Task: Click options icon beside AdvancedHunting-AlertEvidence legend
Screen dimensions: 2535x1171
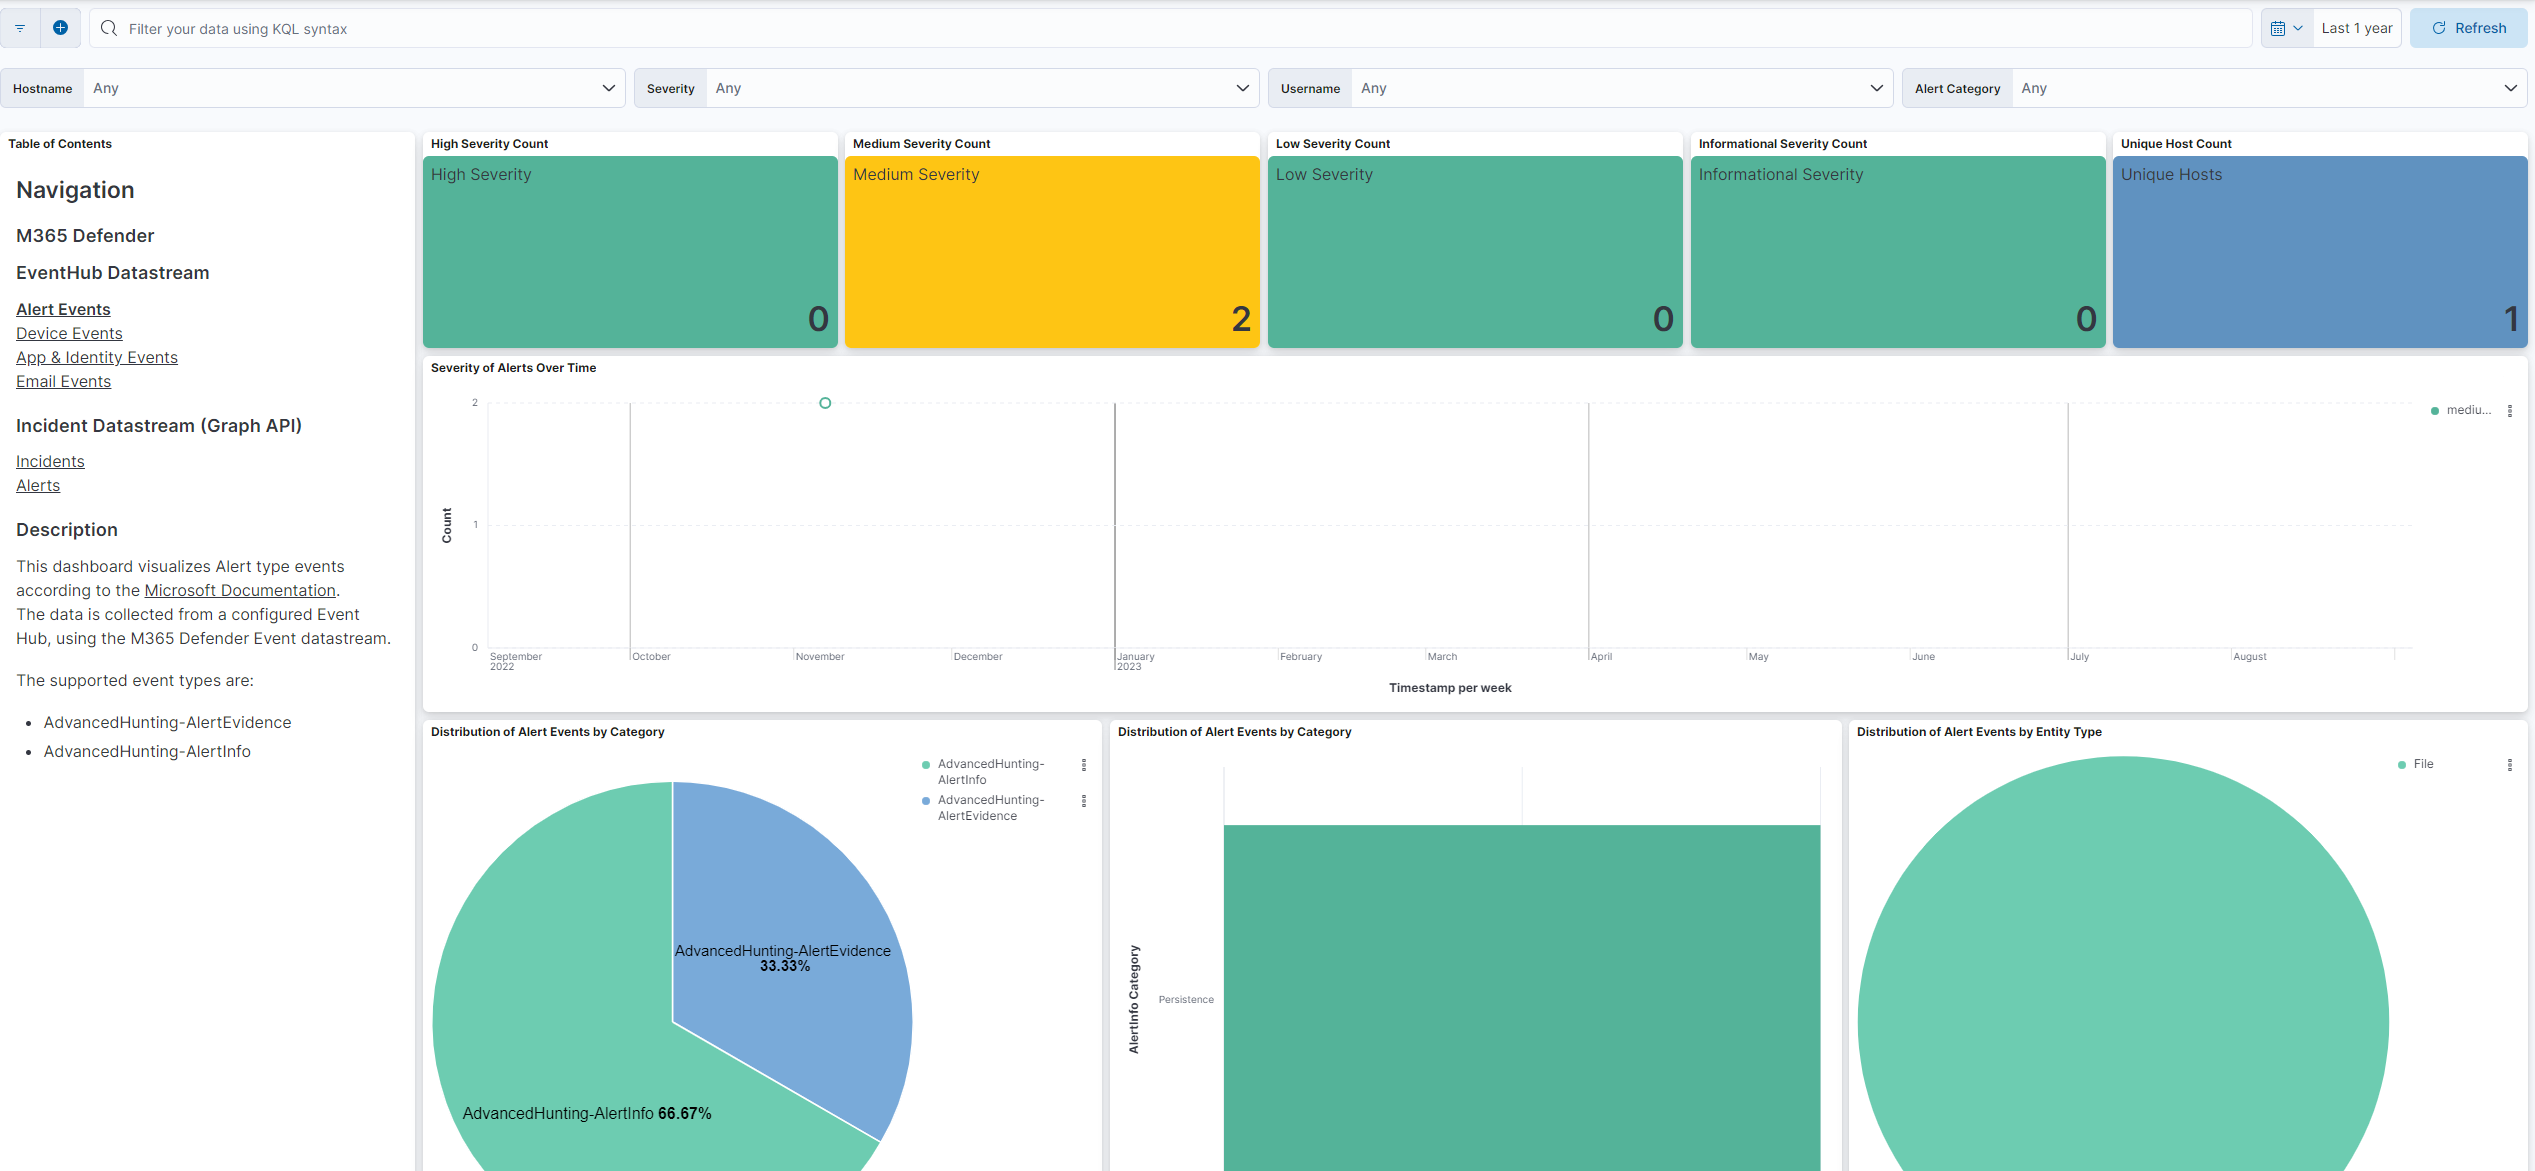Action: coord(1084,801)
